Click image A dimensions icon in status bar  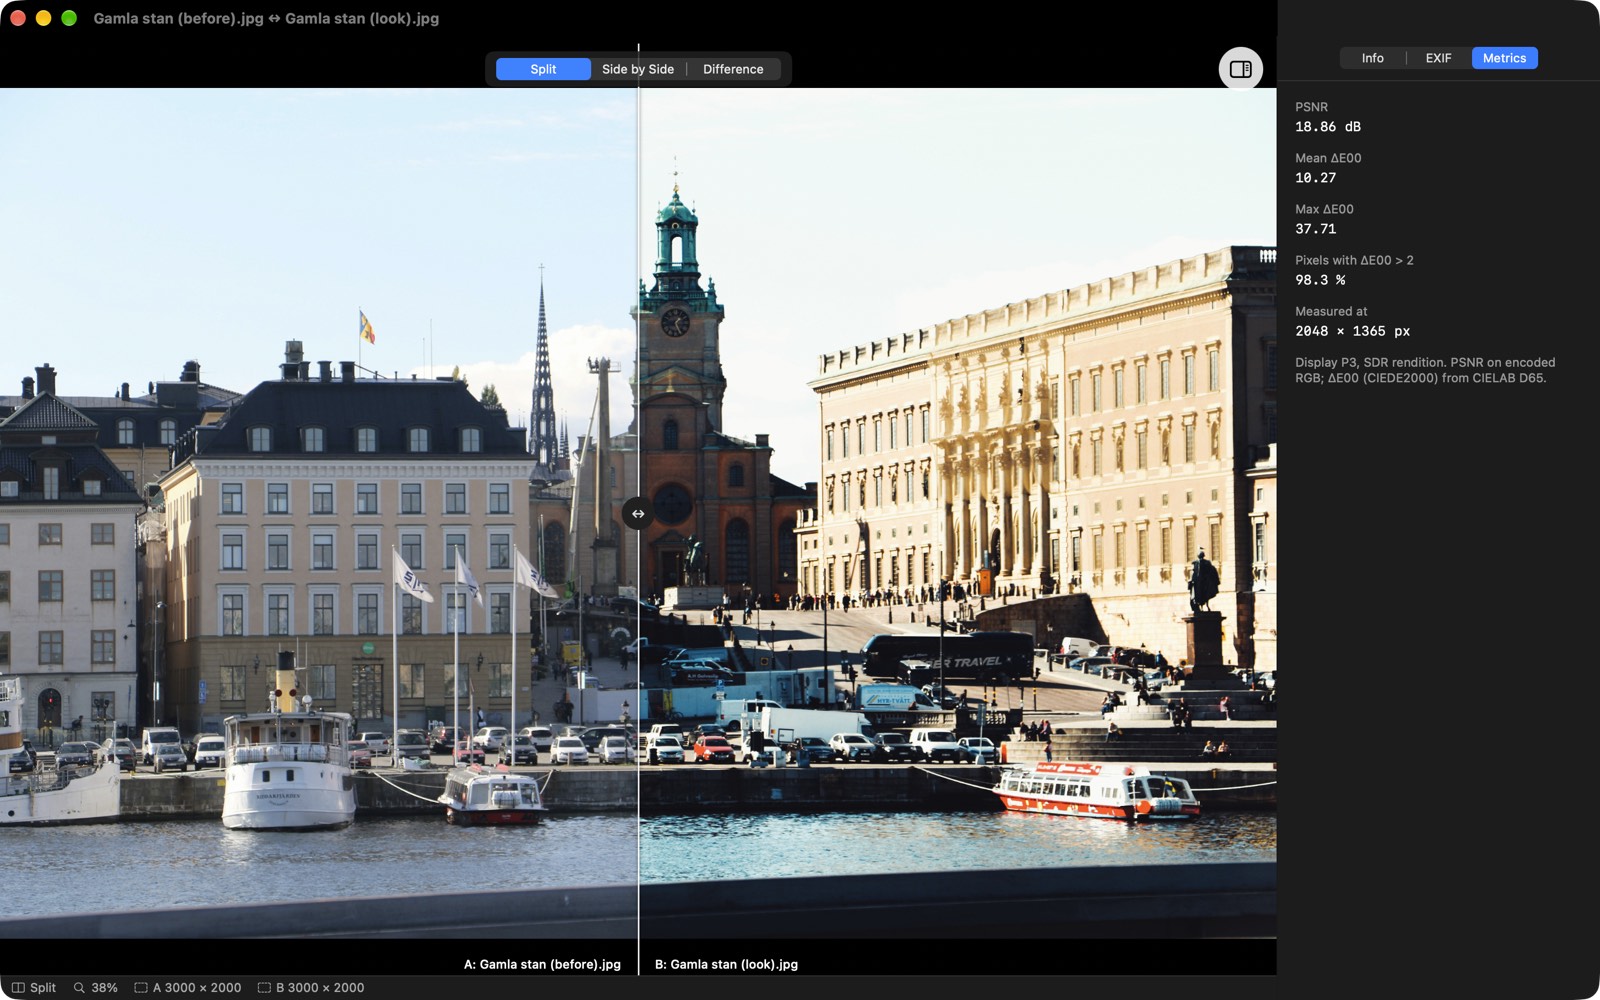(141, 987)
